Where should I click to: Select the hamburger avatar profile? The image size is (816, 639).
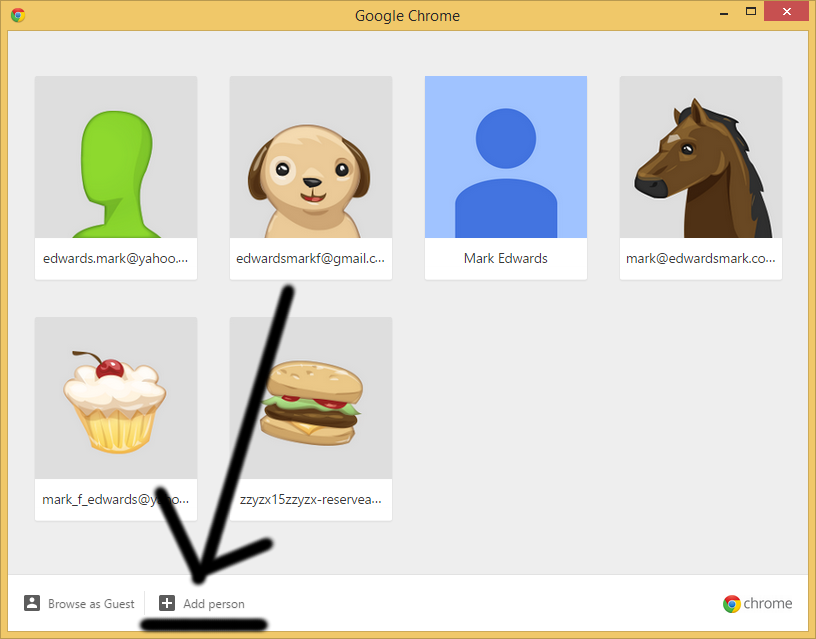point(311,398)
